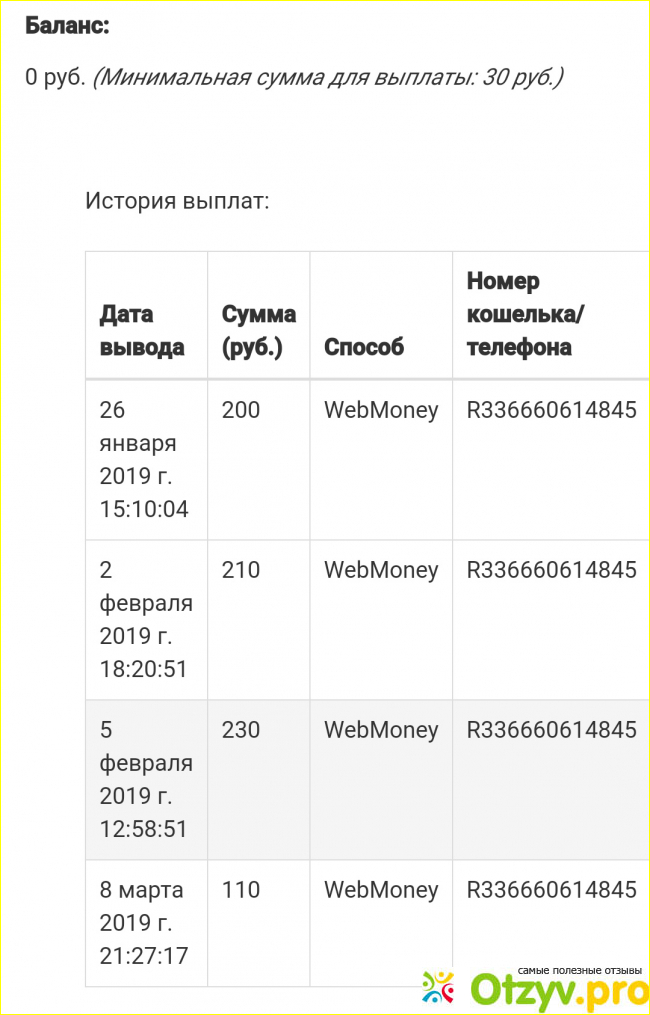Click the Otzyv.pro watermark text

pyautogui.click(x=550, y=992)
